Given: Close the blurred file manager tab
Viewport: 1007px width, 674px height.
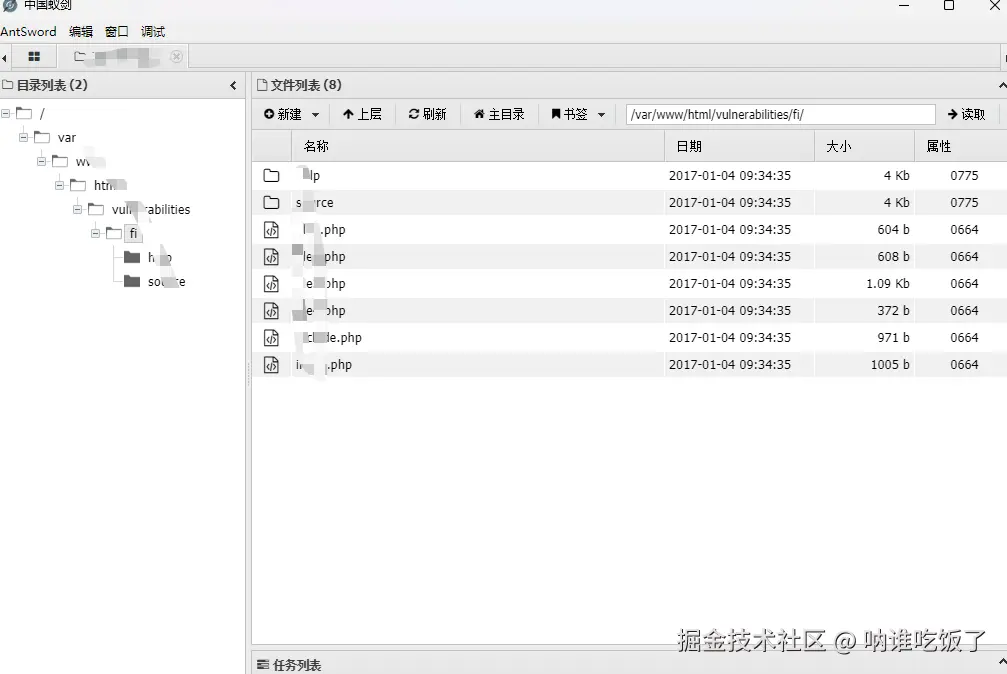Looking at the screenshot, I should 176,57.
